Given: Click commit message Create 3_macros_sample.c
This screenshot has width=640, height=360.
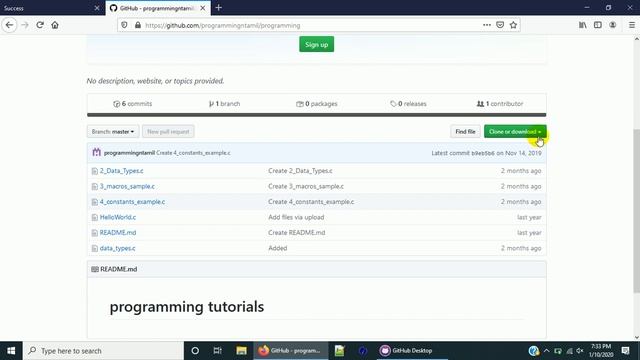Looking at the screenshot, I should click(x=306, y=186).
